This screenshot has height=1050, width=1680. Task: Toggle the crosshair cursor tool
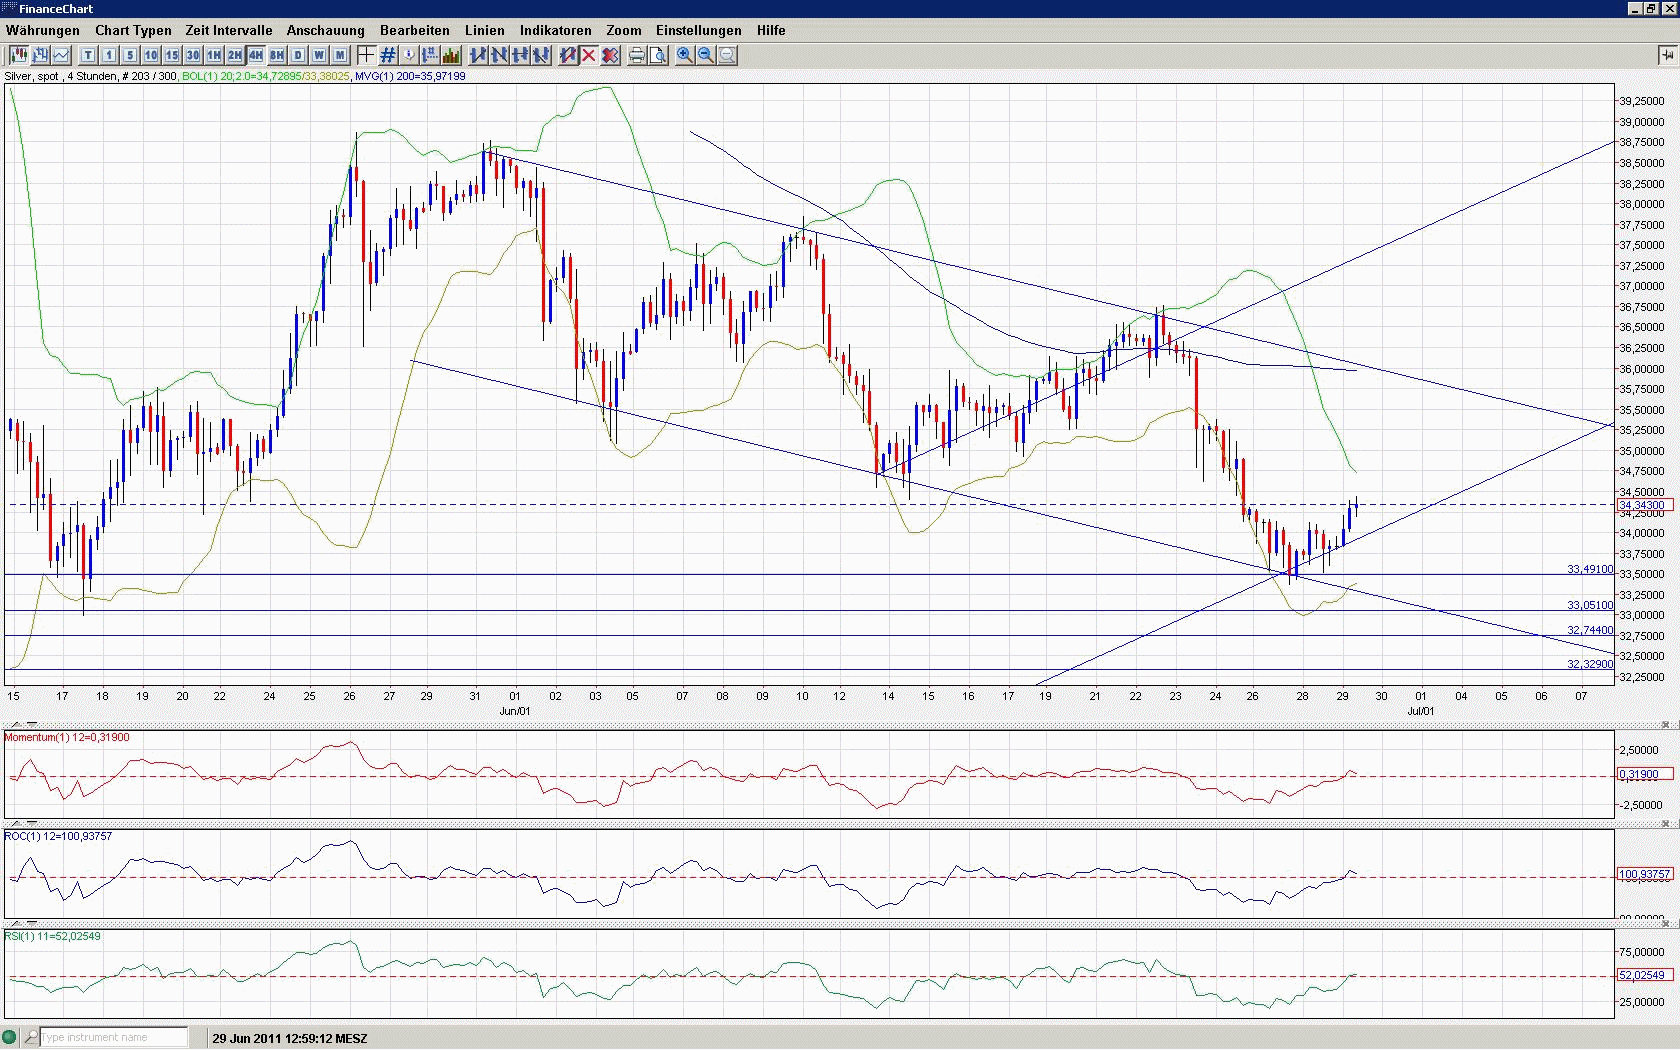click(366, 55)
